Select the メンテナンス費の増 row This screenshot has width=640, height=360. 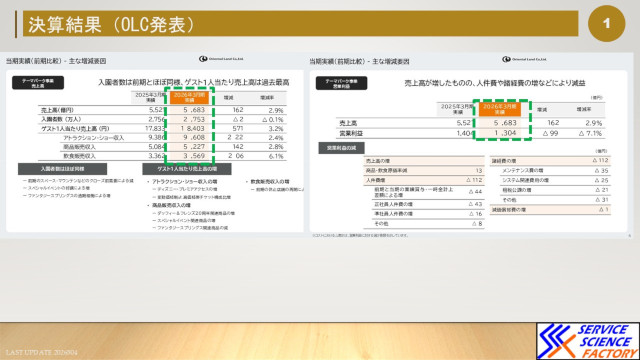coord(555,171)
